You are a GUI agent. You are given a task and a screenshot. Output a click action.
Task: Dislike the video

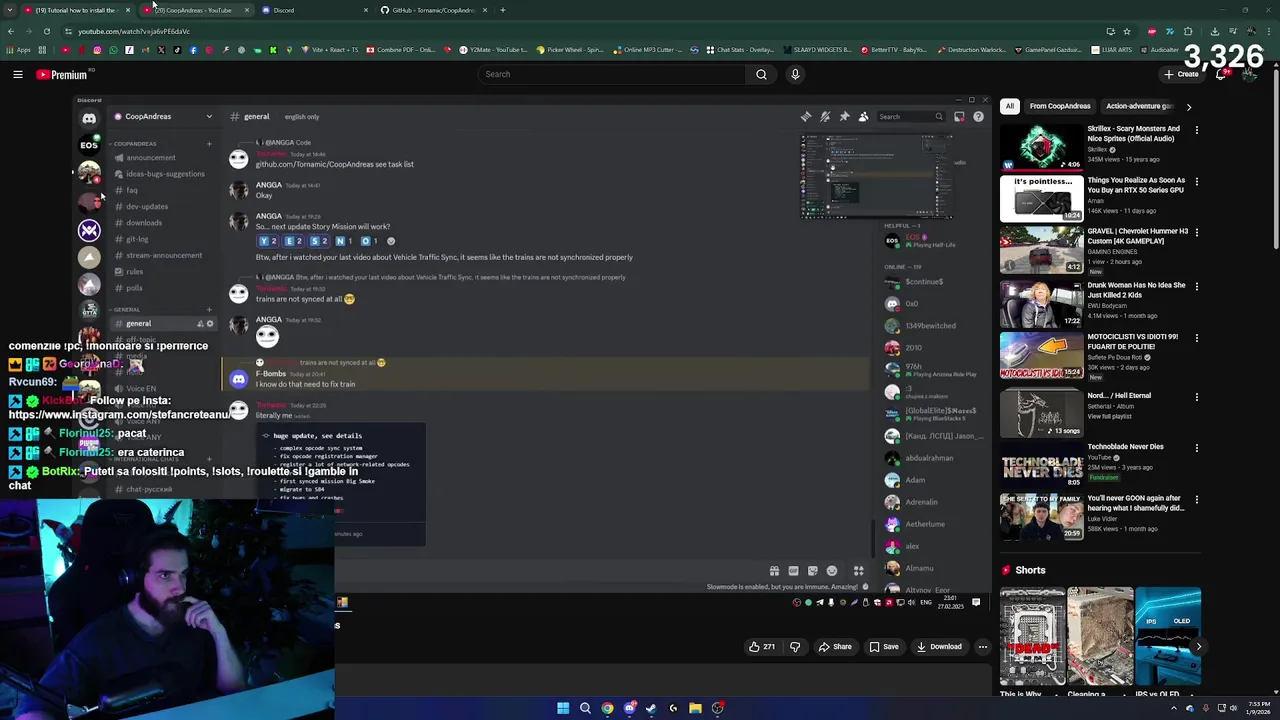[x=795, y=647]
